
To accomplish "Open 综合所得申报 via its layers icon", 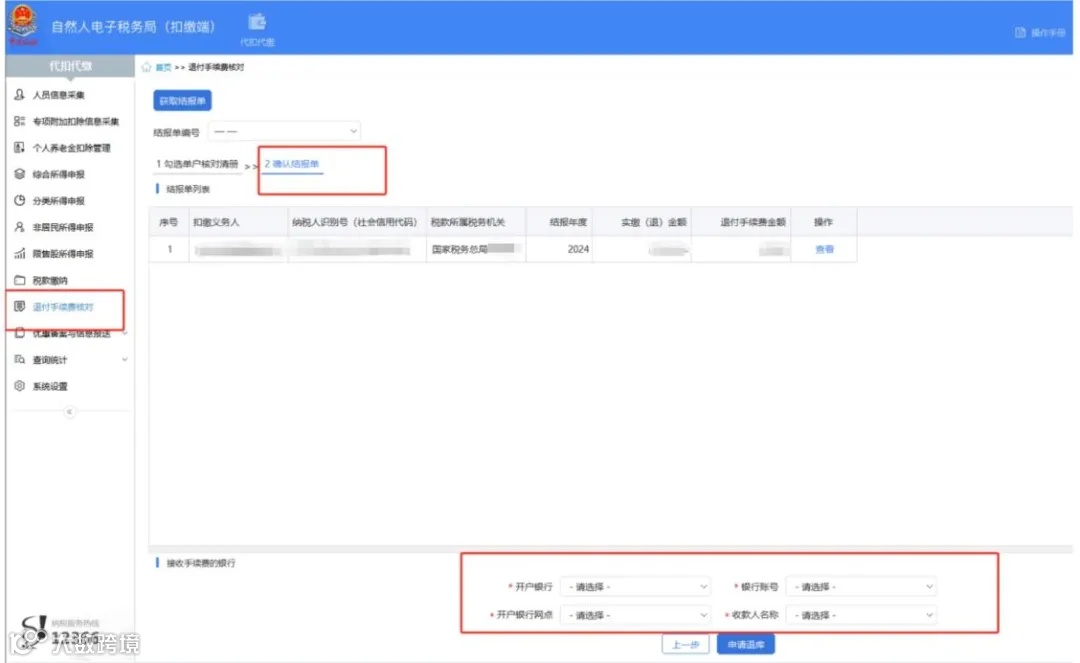I will (x=19, y=174).
